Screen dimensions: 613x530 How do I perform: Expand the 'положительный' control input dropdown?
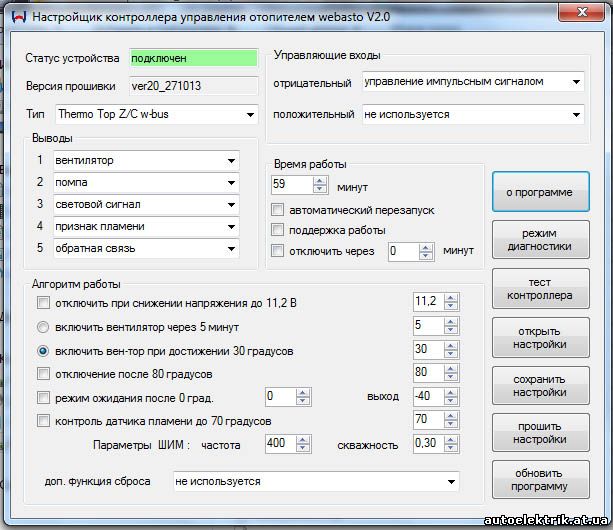click(x=576, y=115)
